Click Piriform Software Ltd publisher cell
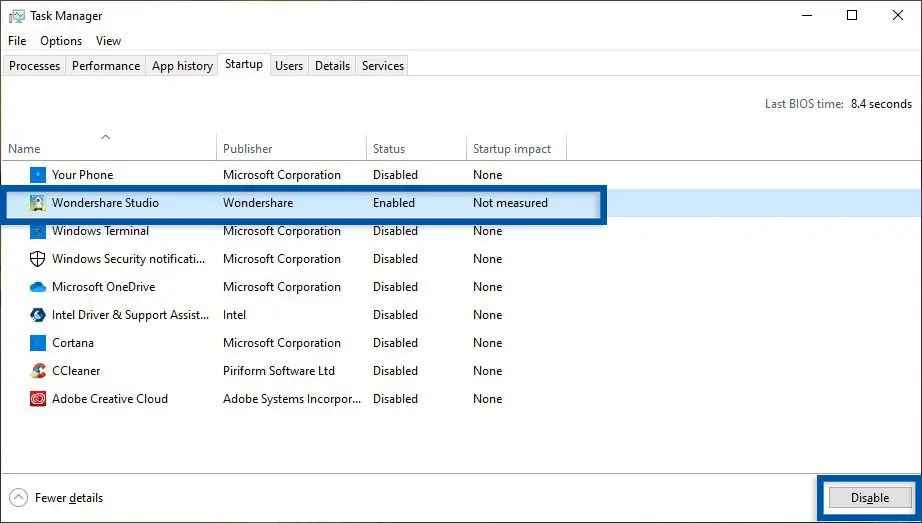Image resolution: width=922 pixels, height=523 pixels. click(279, 371)
